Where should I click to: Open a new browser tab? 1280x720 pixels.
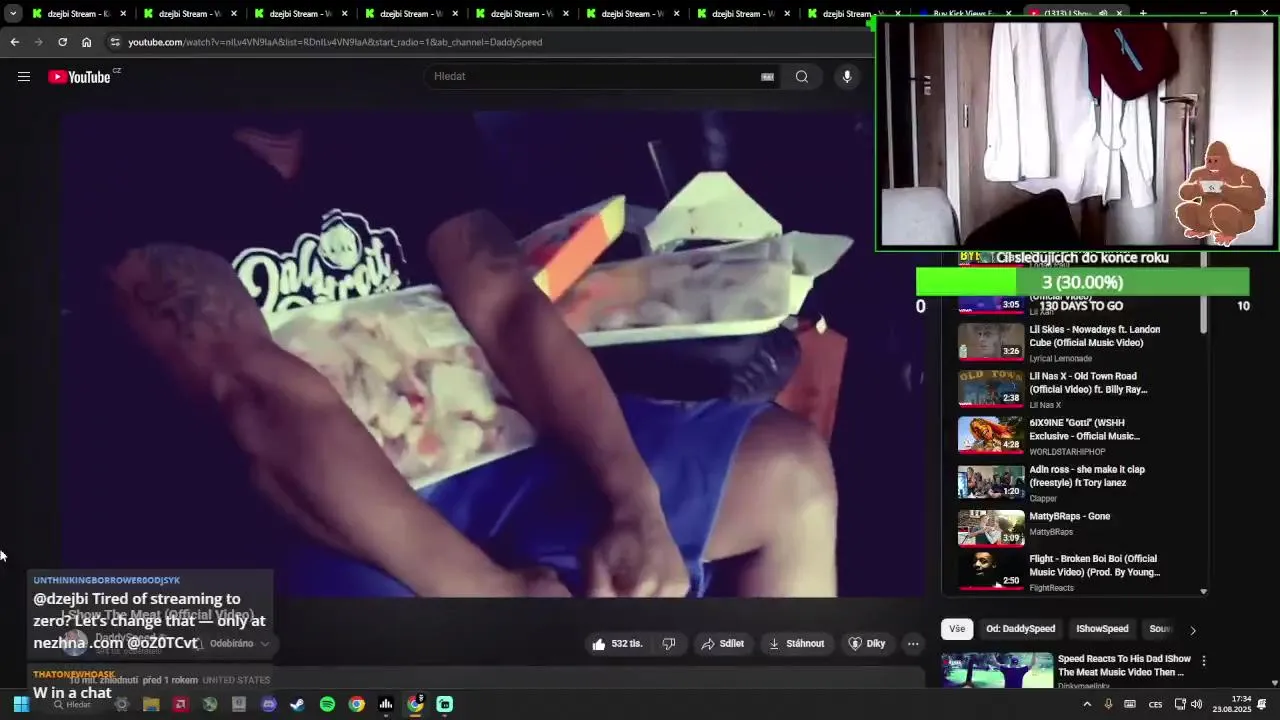pyautogui.click(x=1143, y=14)
